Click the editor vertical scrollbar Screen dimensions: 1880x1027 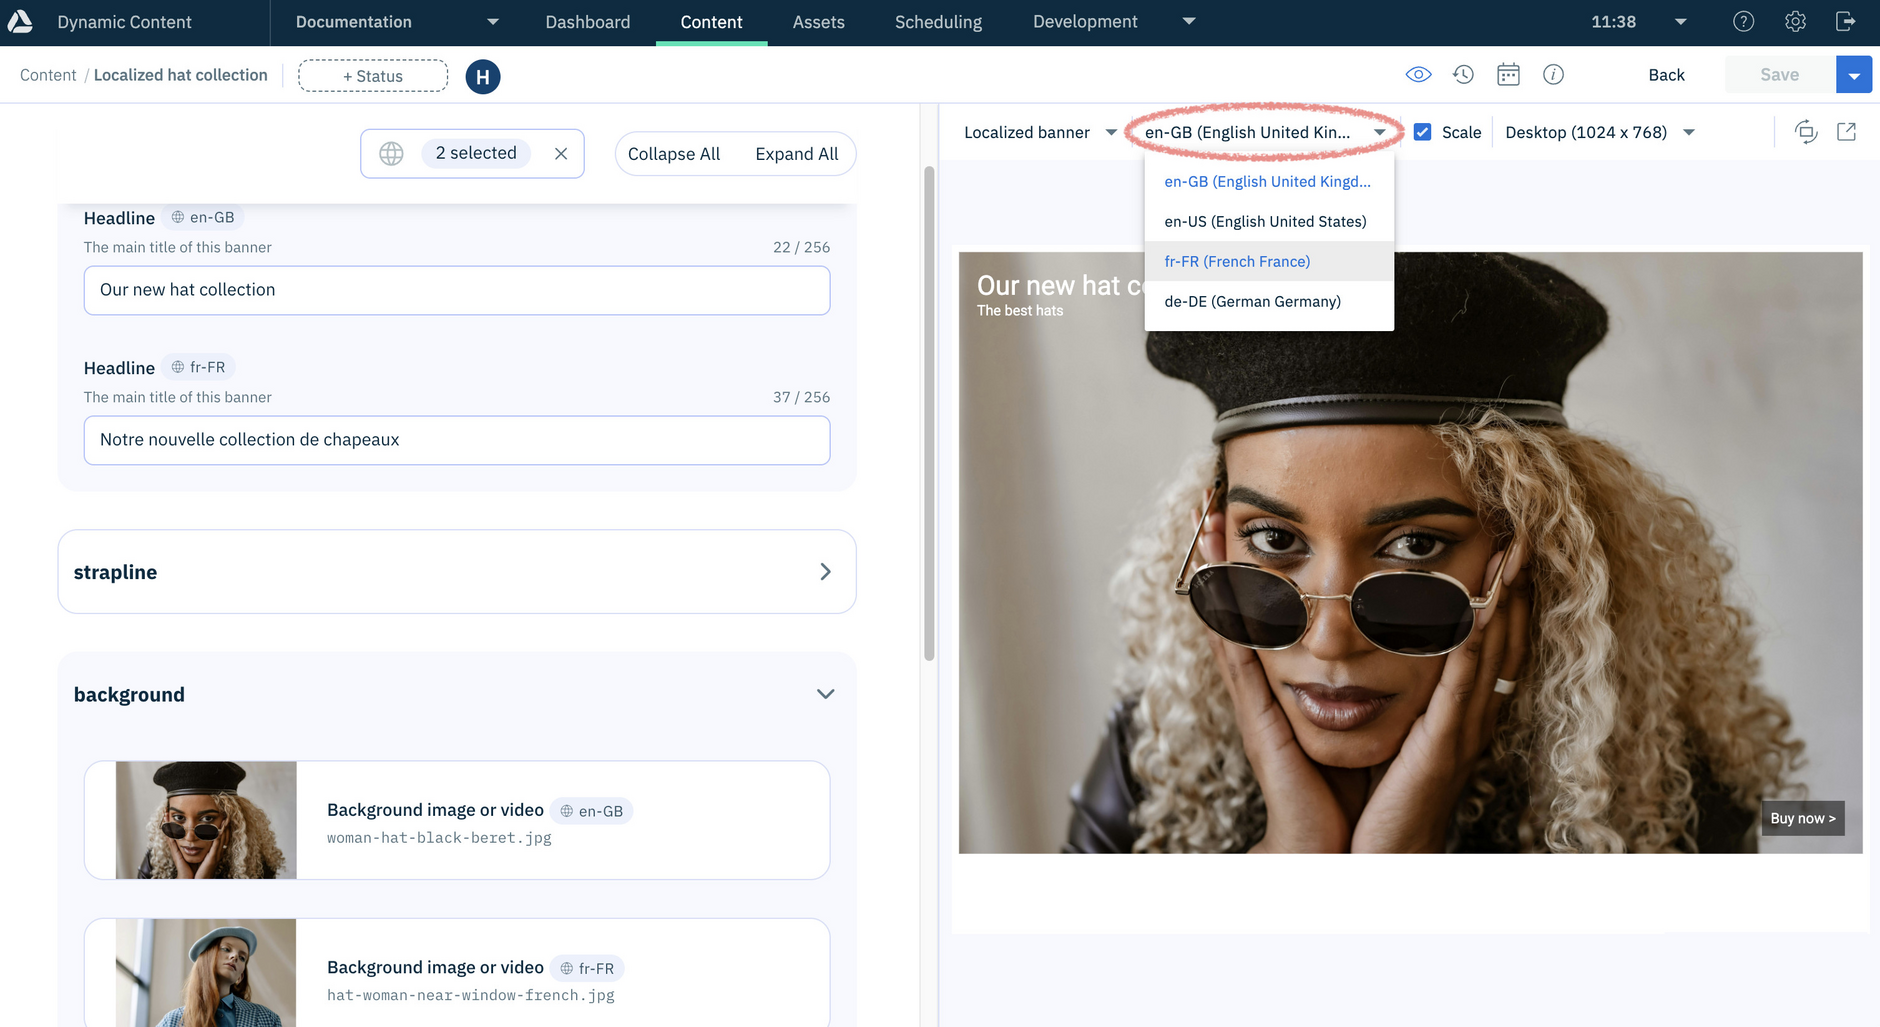coord(929,413)
